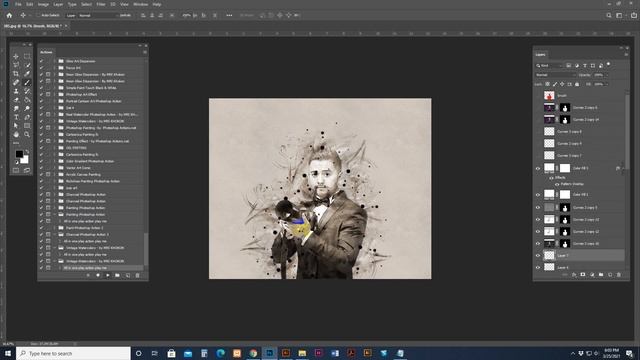Screen dimensions: 640x360
Task: Select the Zoom tool in toolbox
Action: pos(27,134)
